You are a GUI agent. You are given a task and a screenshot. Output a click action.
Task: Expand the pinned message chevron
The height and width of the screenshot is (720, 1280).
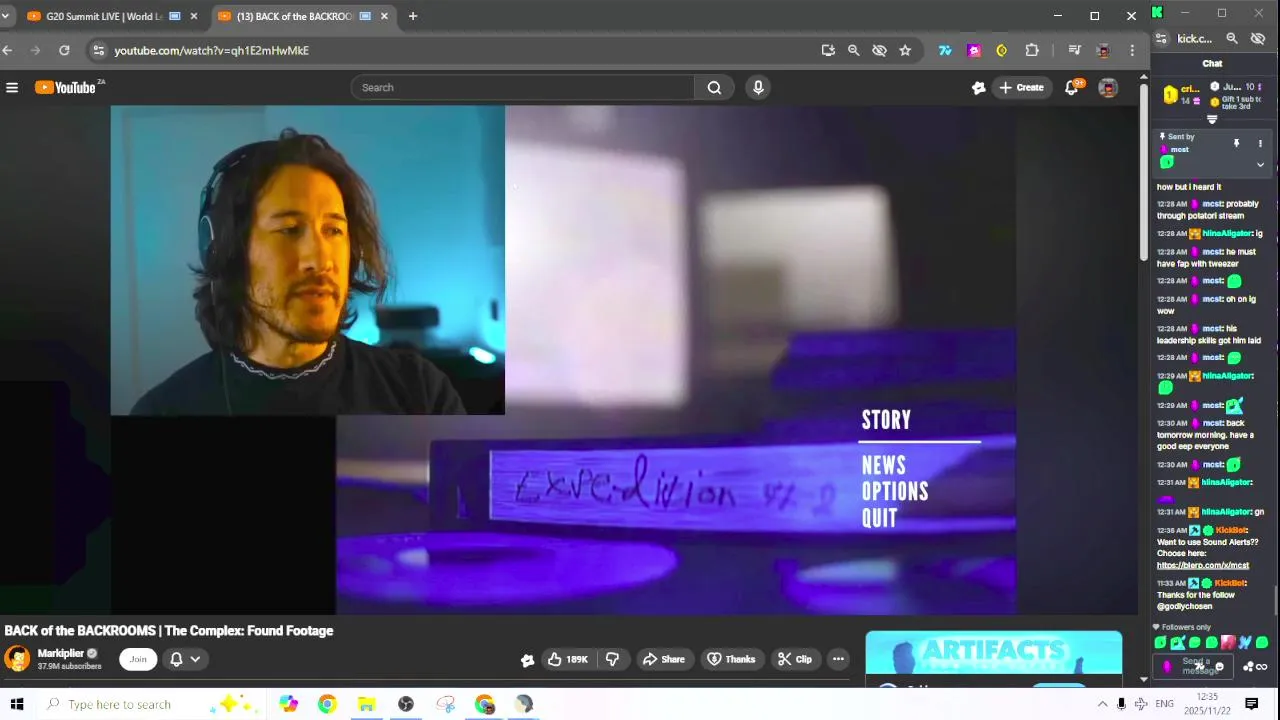point(1260,165)
